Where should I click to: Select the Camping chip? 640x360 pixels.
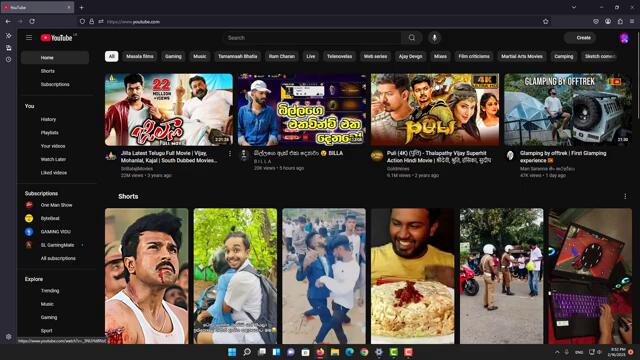(564, 56)
